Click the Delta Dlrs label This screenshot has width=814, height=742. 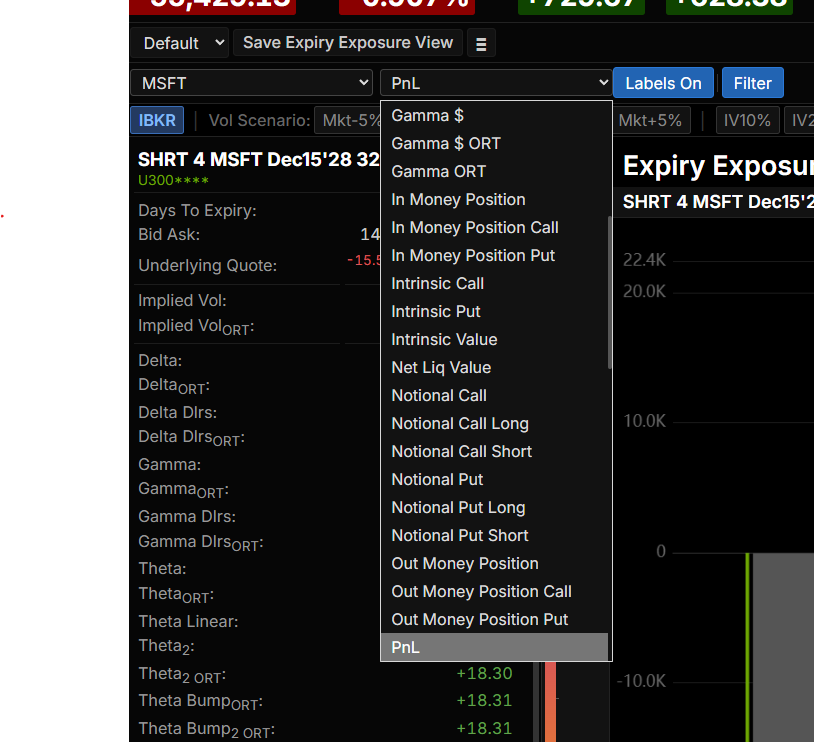[178, 412]
